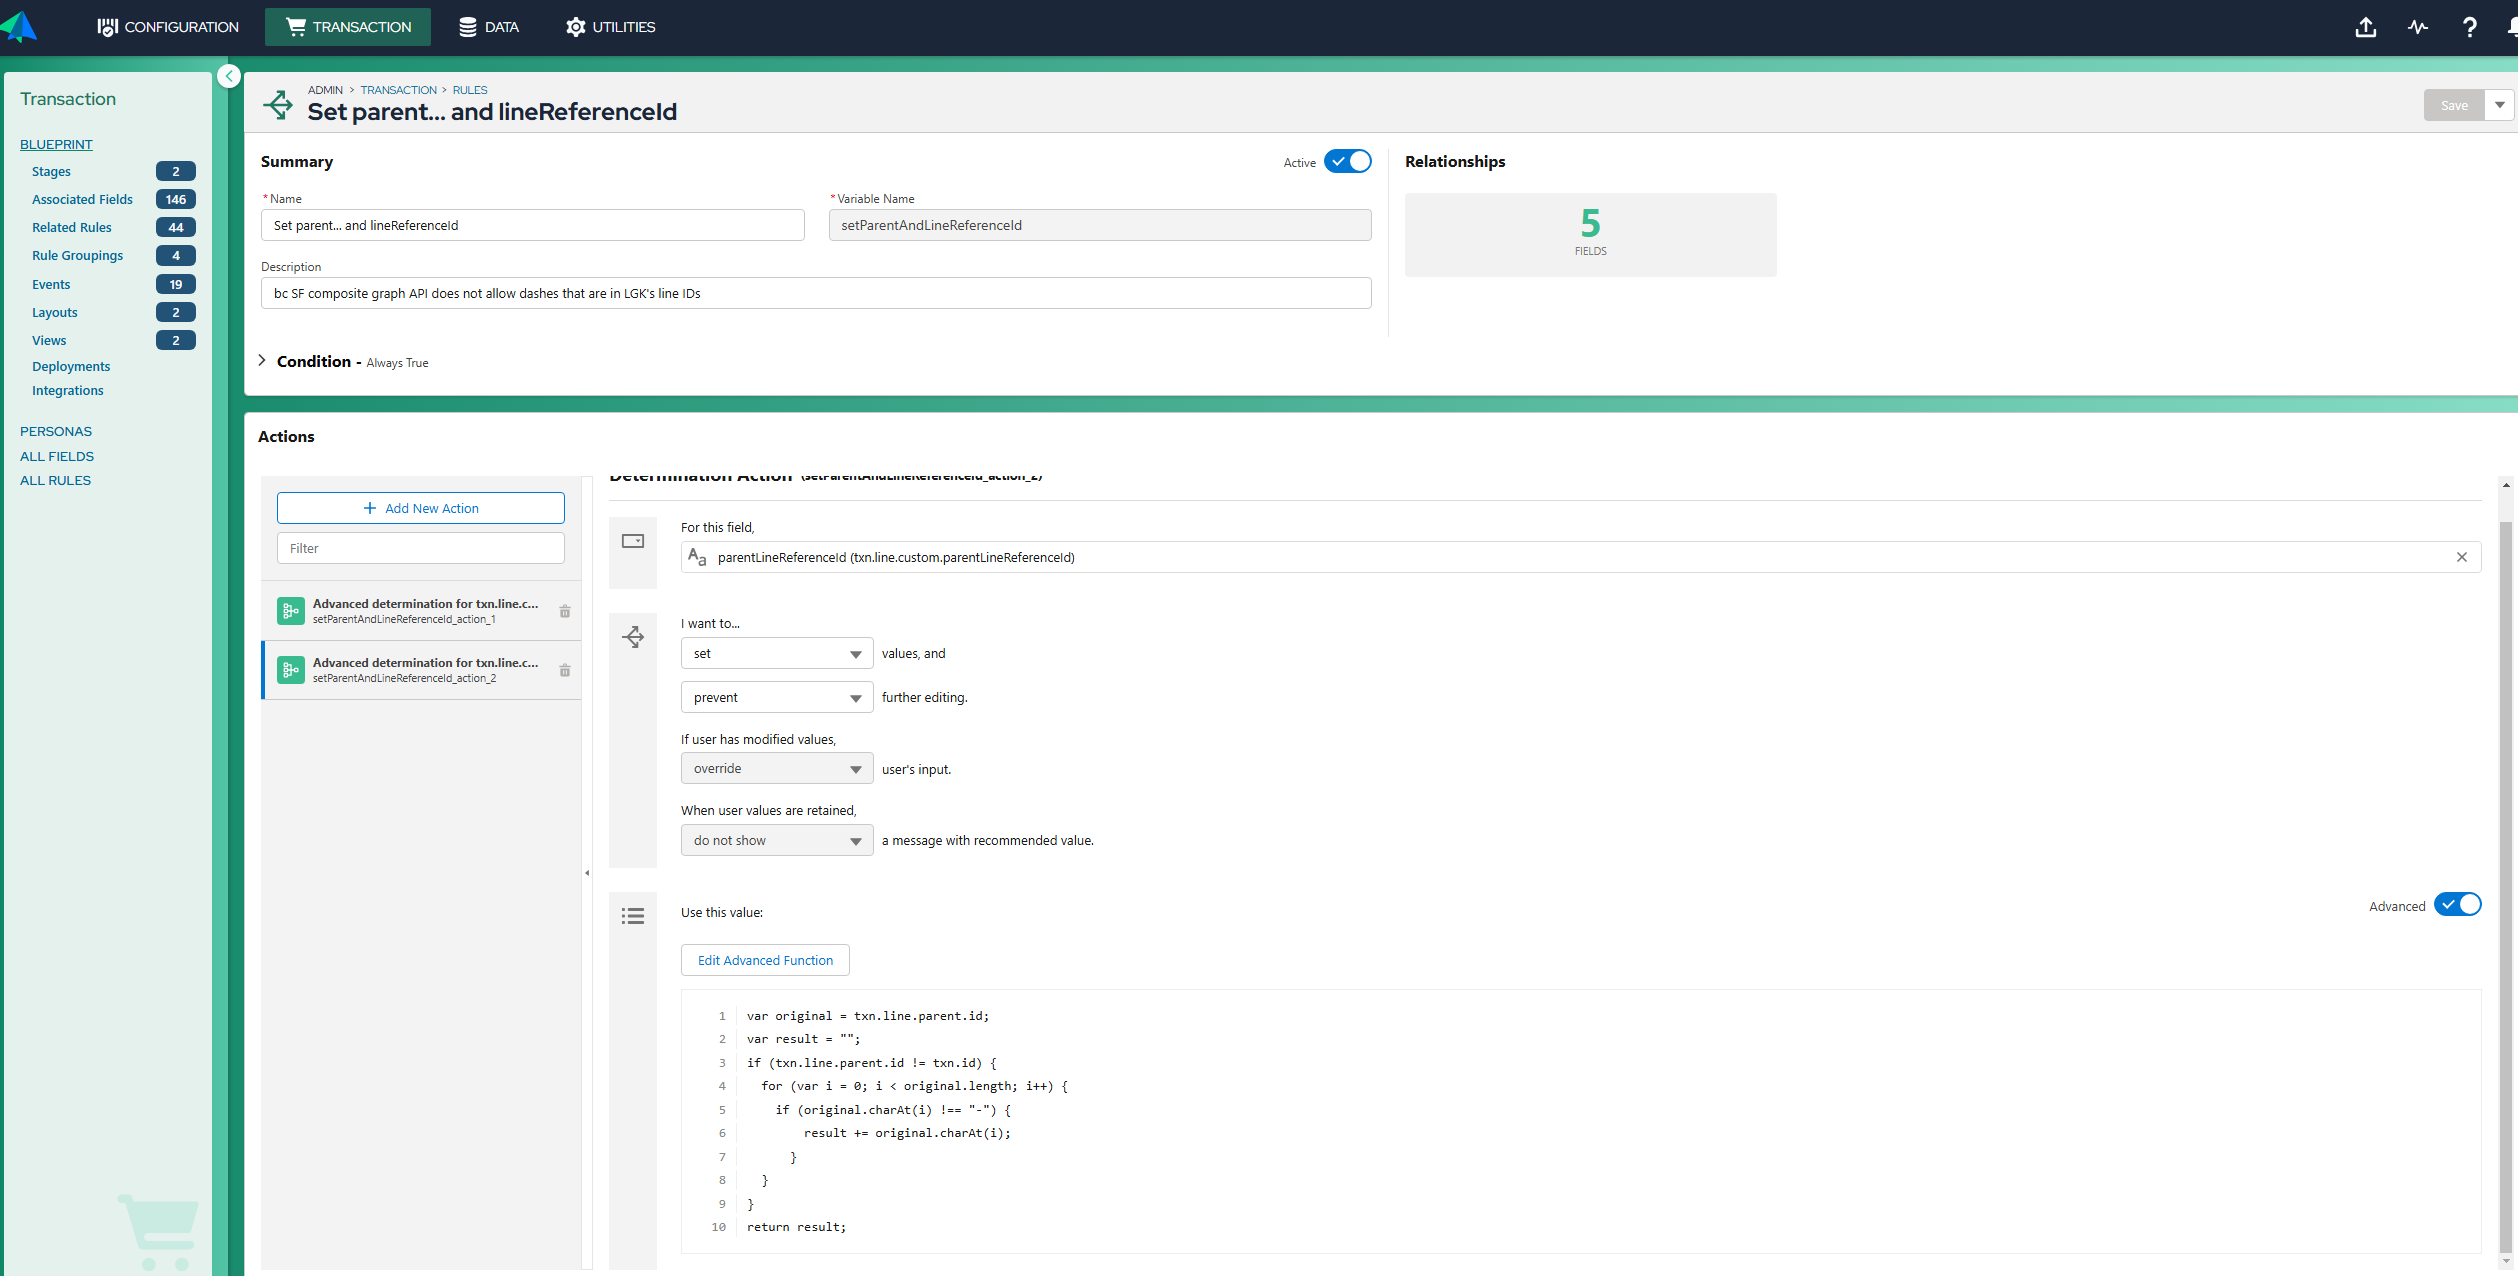
Task: Go to Associated Fields in sidebar
Action: click(82, 200)
